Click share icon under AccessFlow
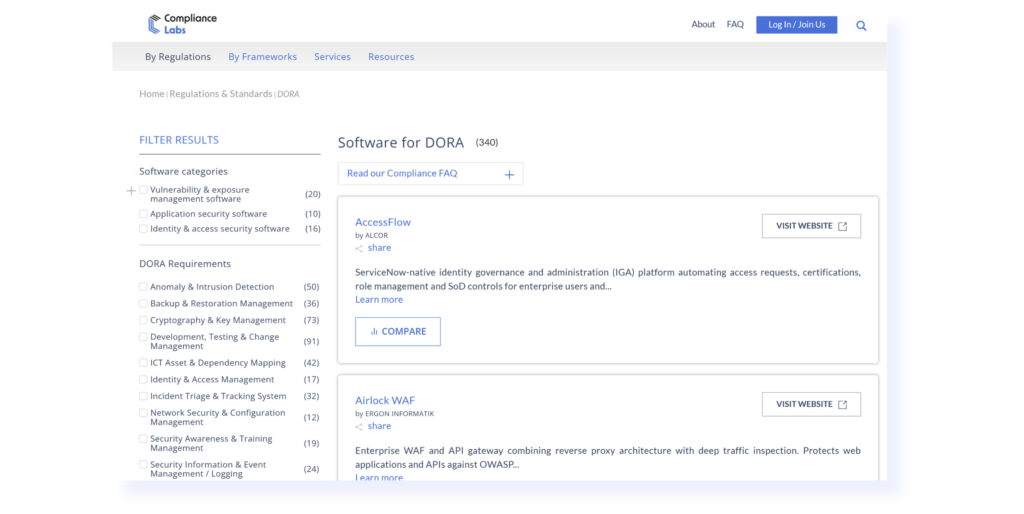Image resolution: width=1024 pixels, height=514 pixels. (x=359, y=249)
